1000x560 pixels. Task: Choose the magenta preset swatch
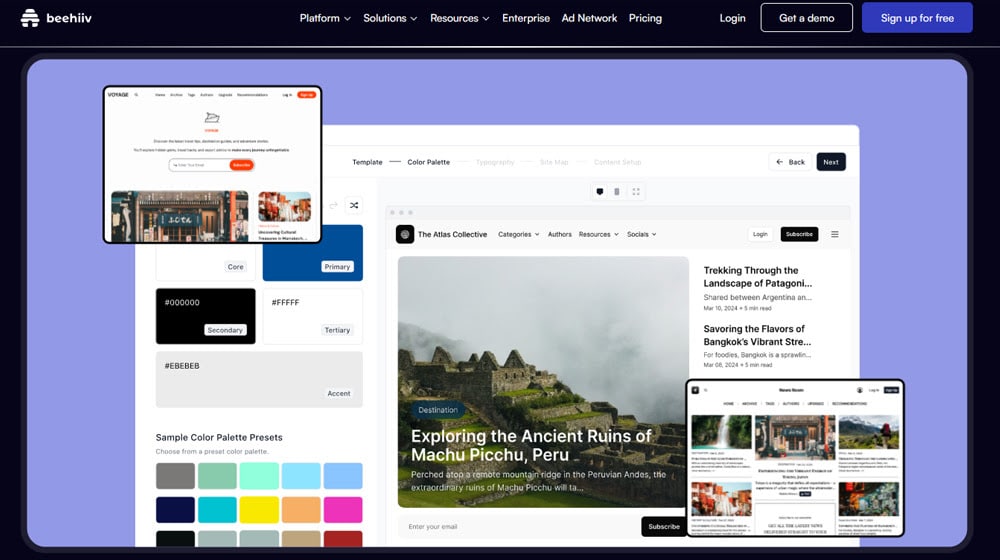coord(342,510)
